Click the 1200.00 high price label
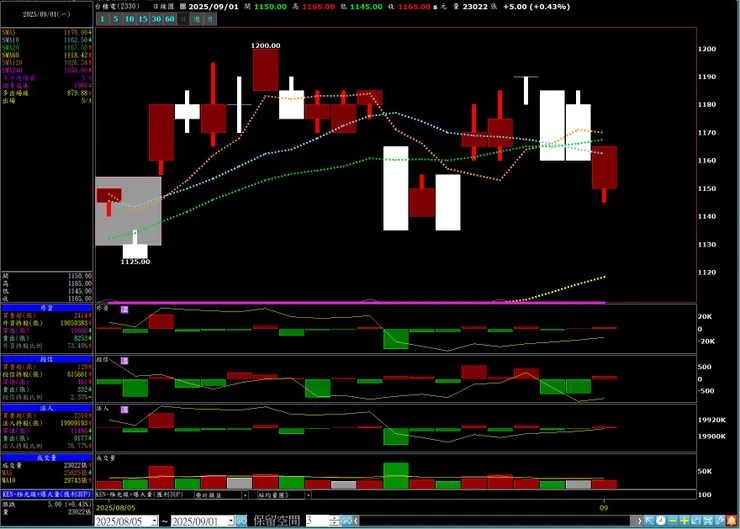The width and height of the screenshot is (740, 529). coord(265,45)
